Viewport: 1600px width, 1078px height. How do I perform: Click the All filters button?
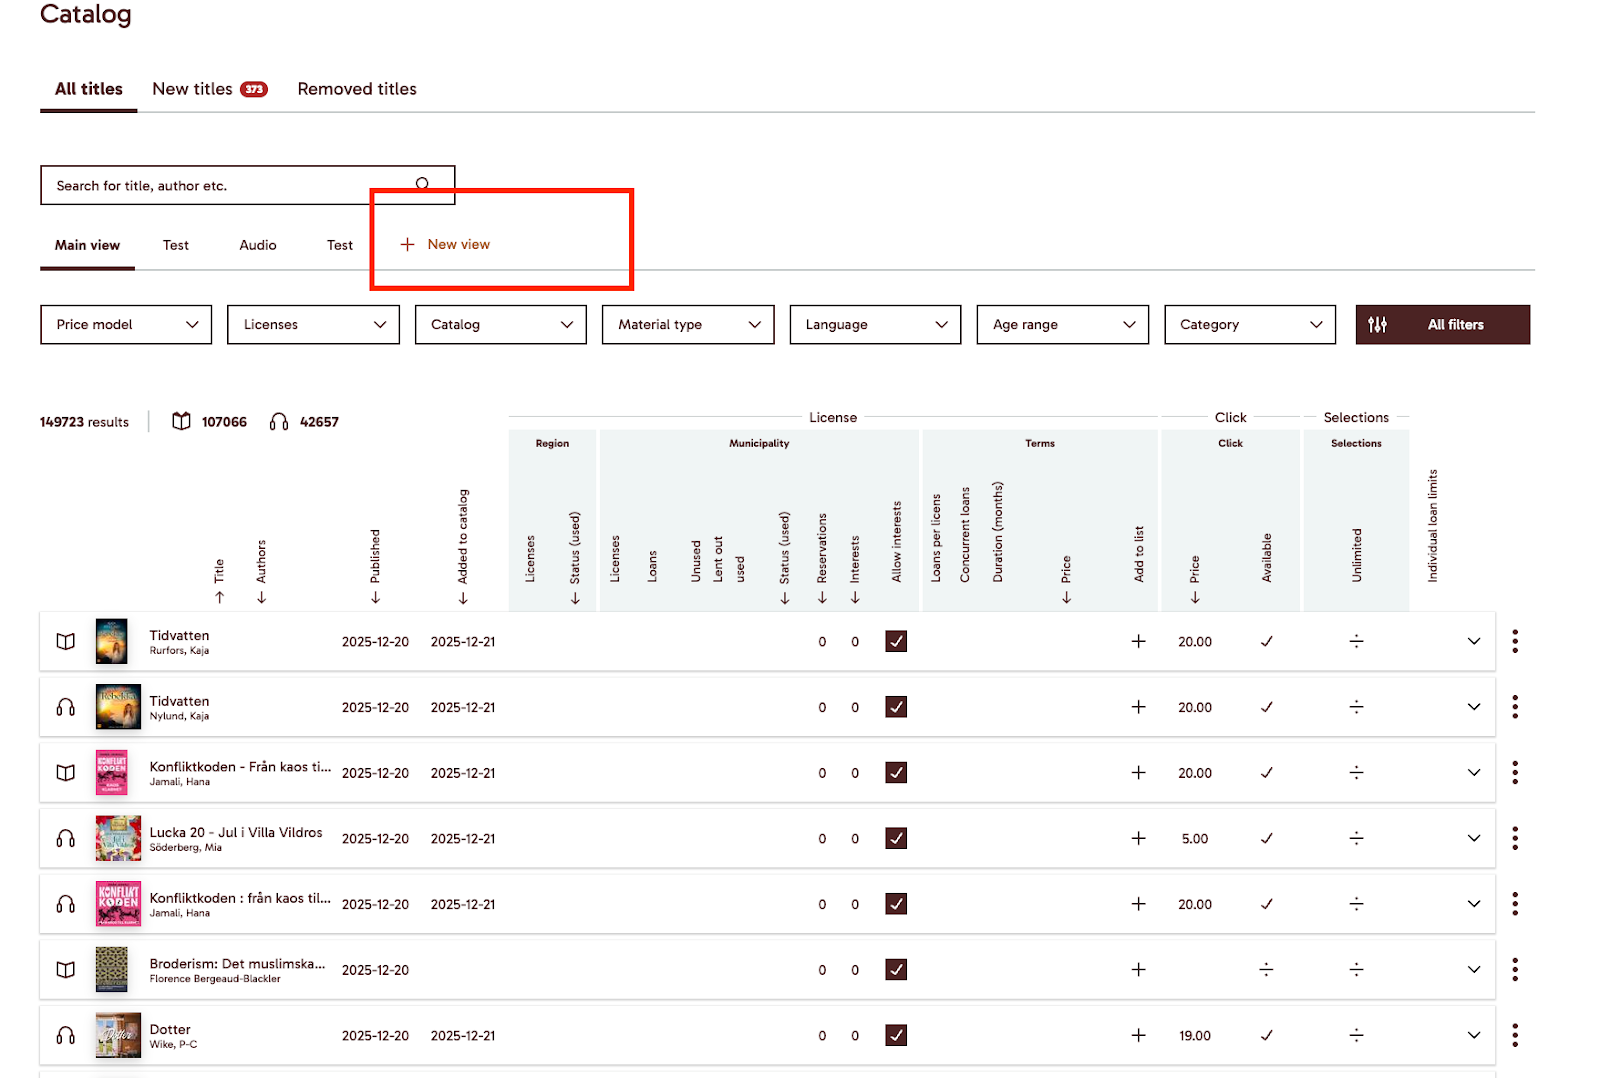[1442, 325]
